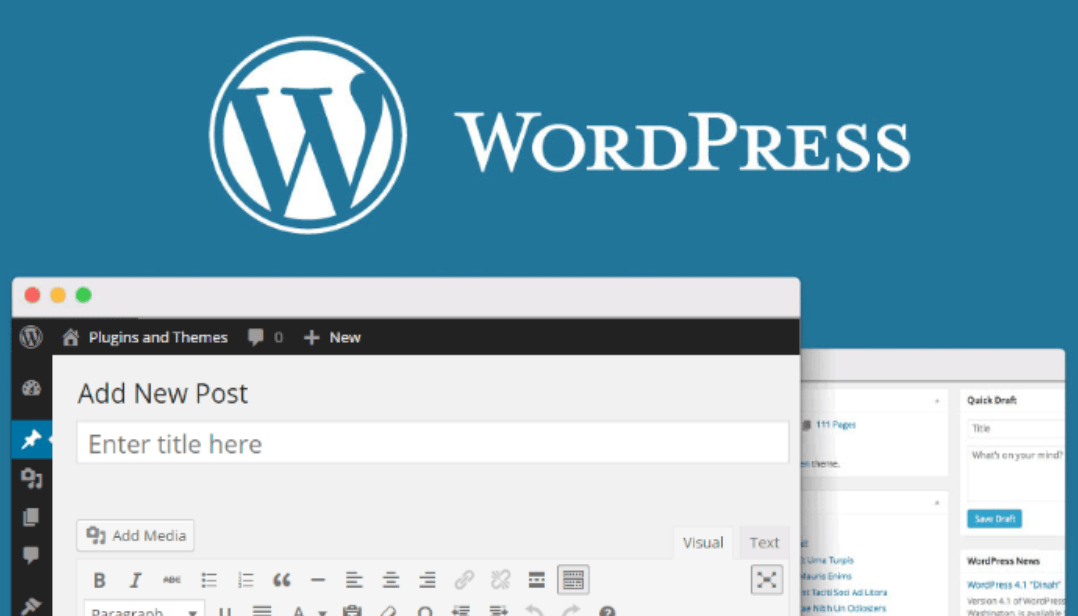Insert a blockquote from the toolbar

pos(282,580)
